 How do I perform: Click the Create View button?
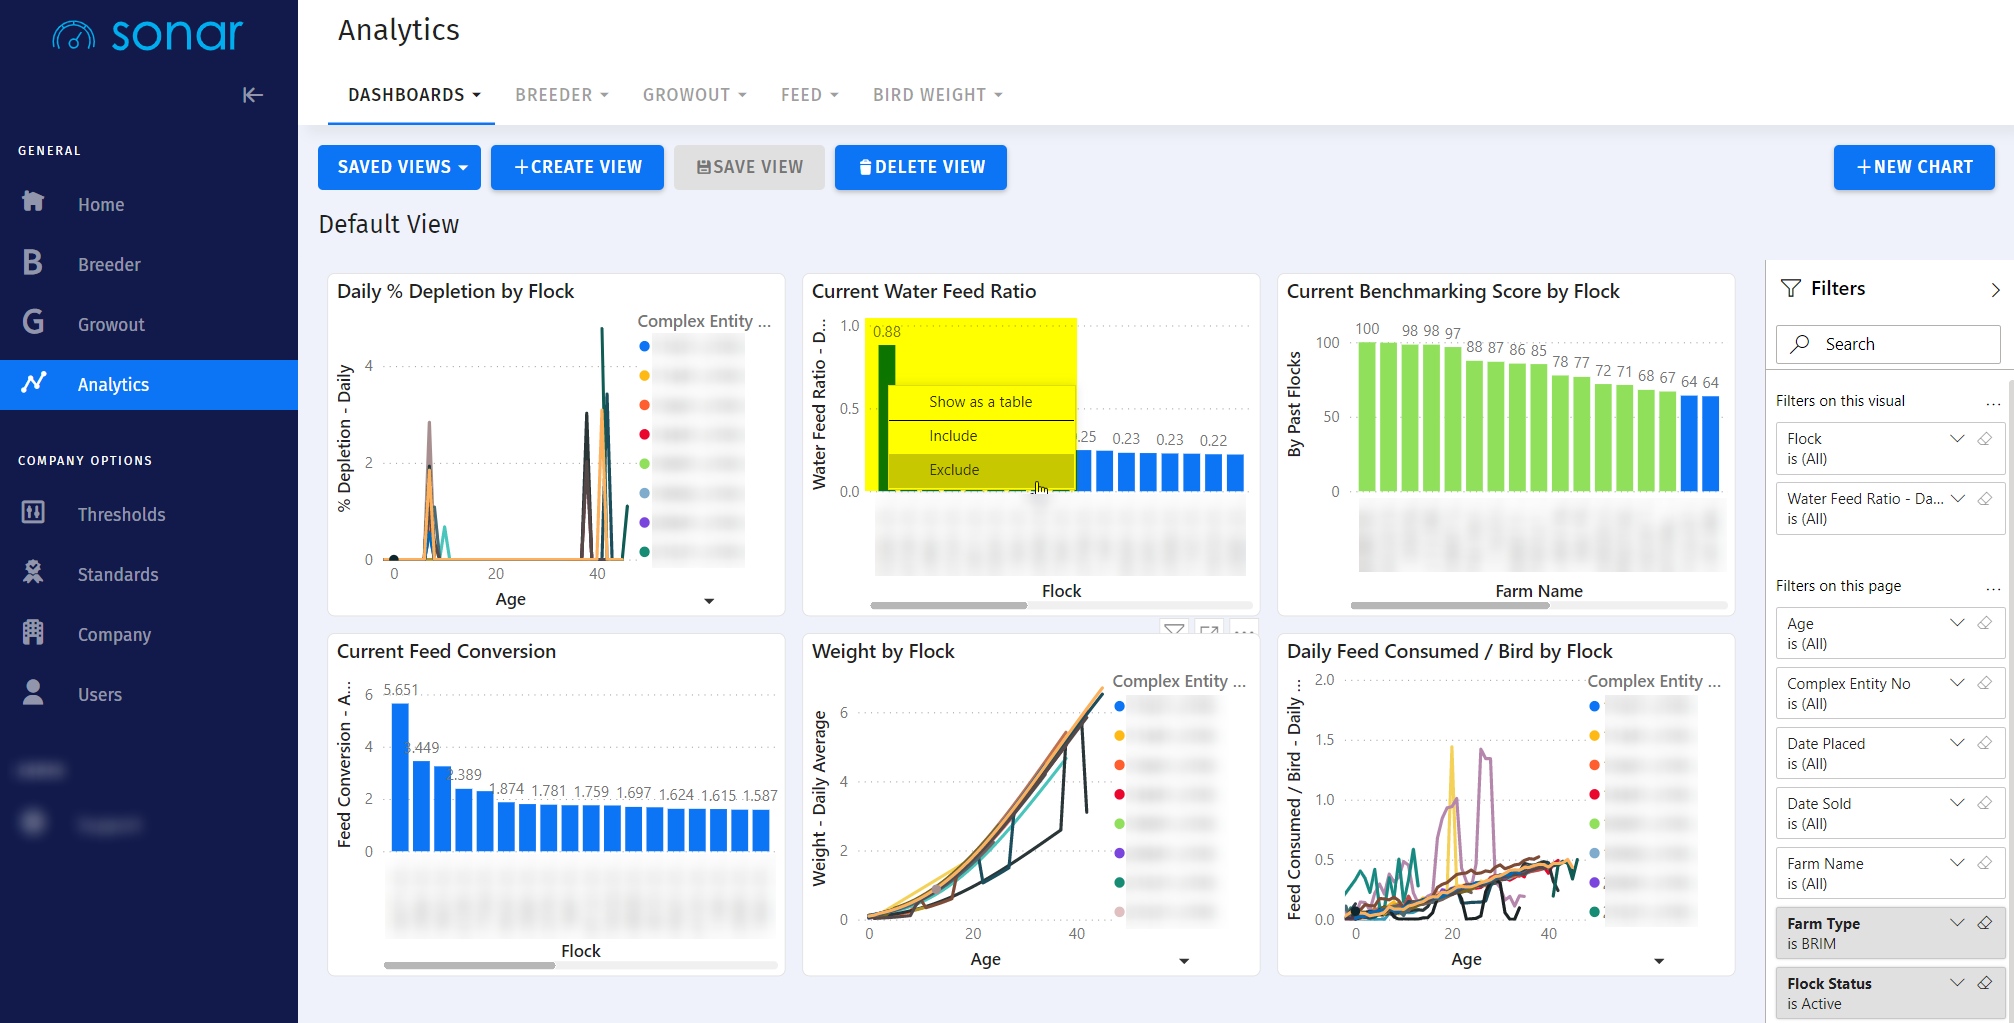(577, 167)
